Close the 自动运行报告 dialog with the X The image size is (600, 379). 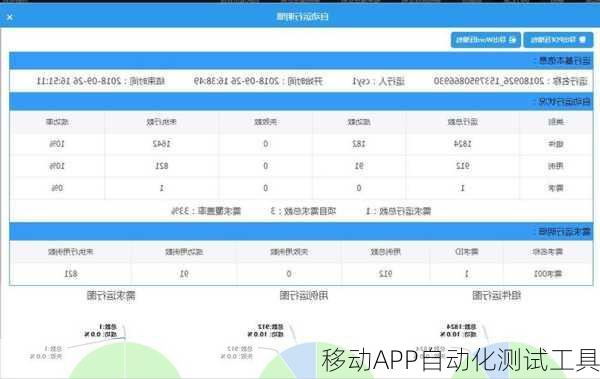click(10, 17)
